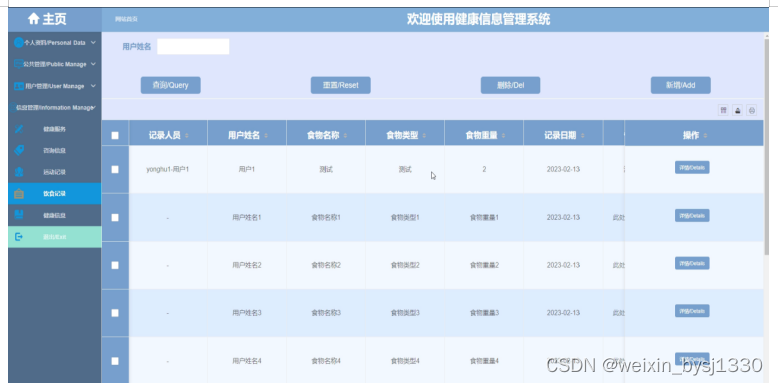778x385 pixels.
Task: Click the 食物名称1 cell
Action: (326, 217)
